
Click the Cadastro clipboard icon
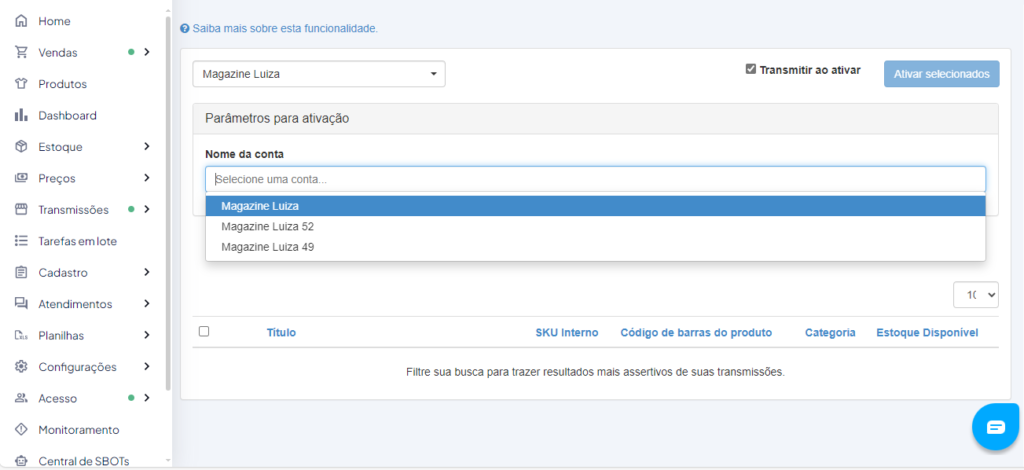21,272
